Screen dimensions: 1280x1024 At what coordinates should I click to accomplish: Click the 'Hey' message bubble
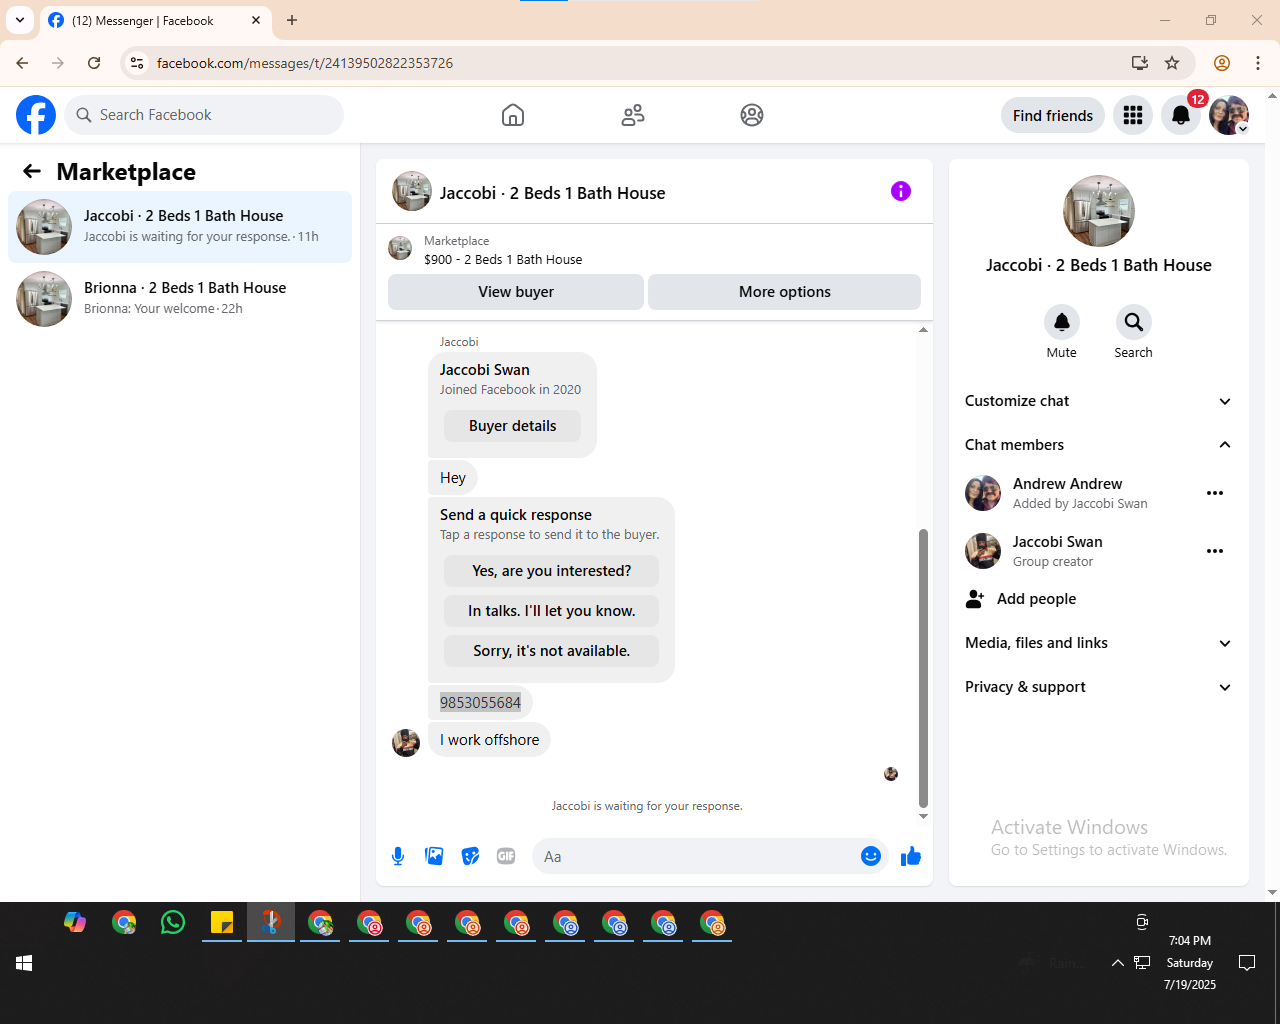[x=453, y=478]
